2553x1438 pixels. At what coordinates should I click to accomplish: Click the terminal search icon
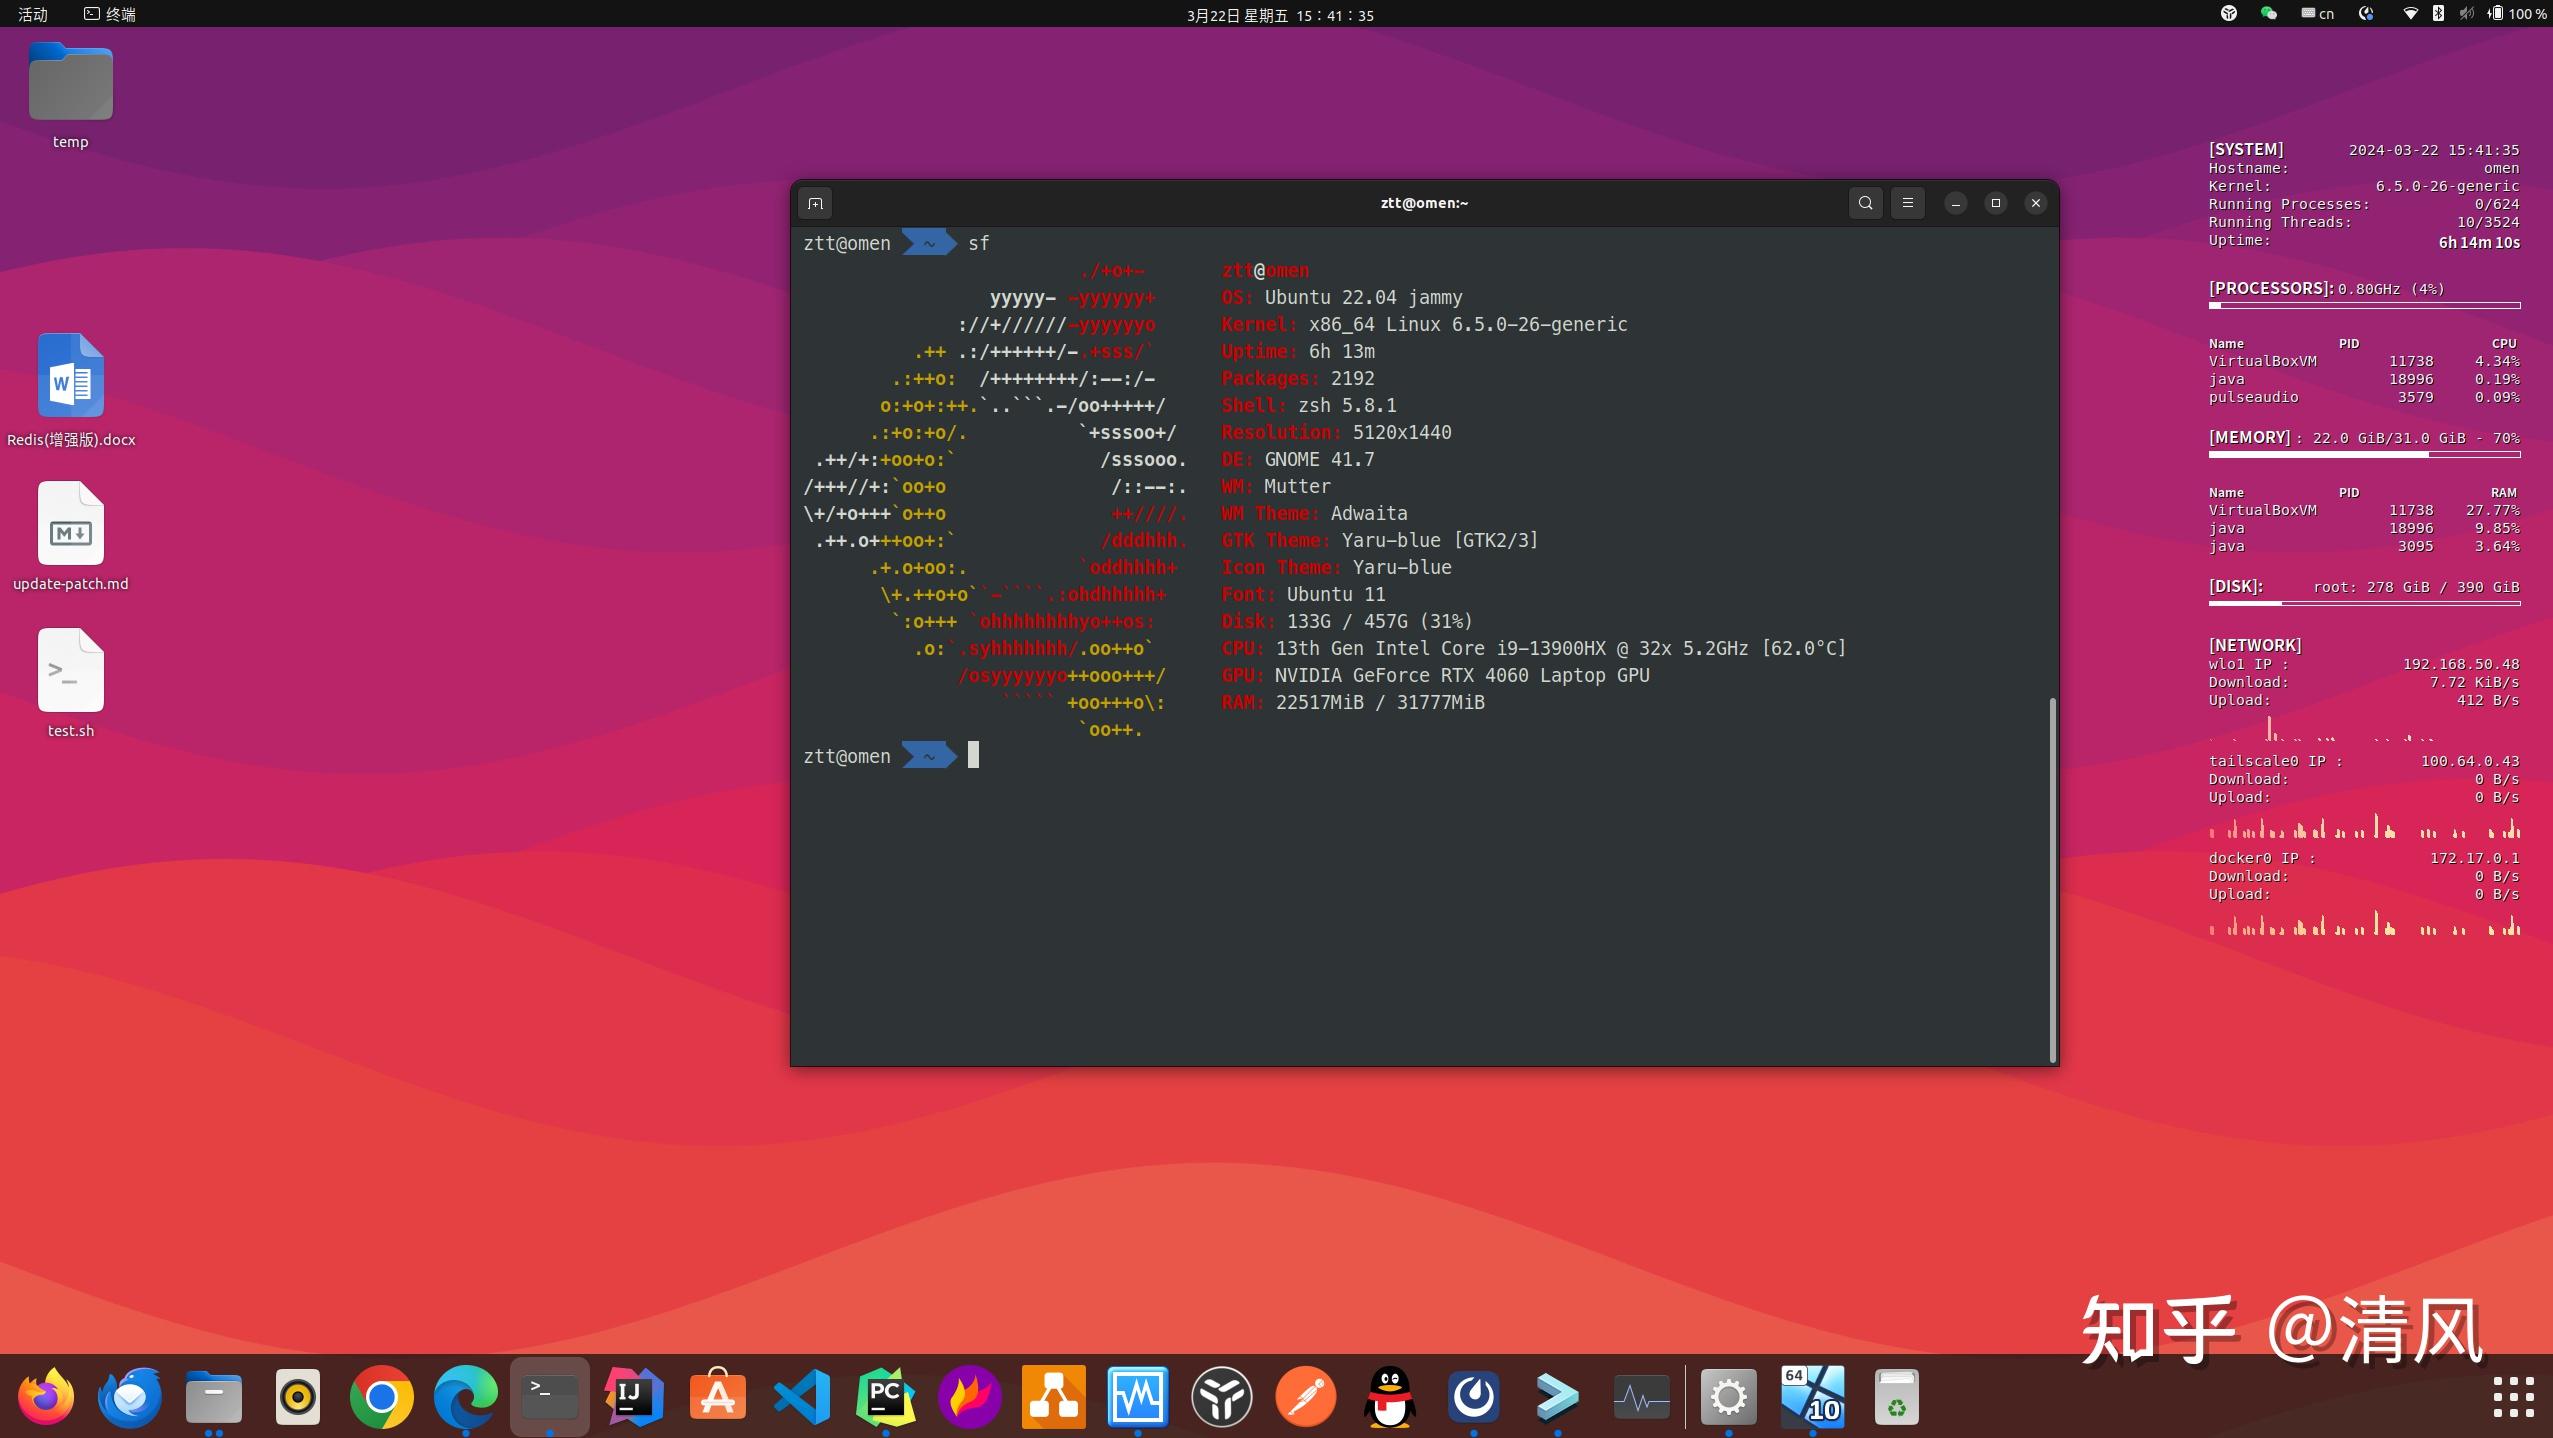click(x=1865, y=203)
